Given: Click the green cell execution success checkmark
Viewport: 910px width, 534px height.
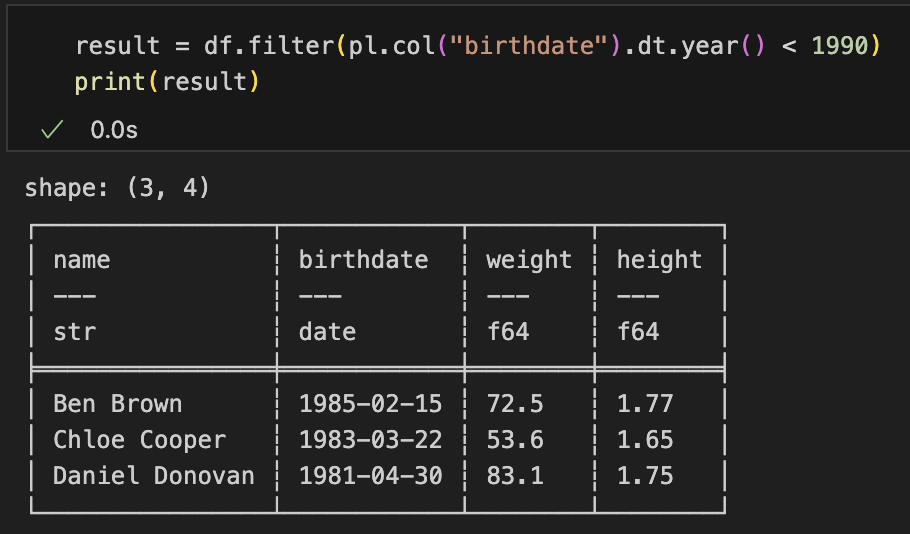Looking at the screenshot, I should 52,130.
